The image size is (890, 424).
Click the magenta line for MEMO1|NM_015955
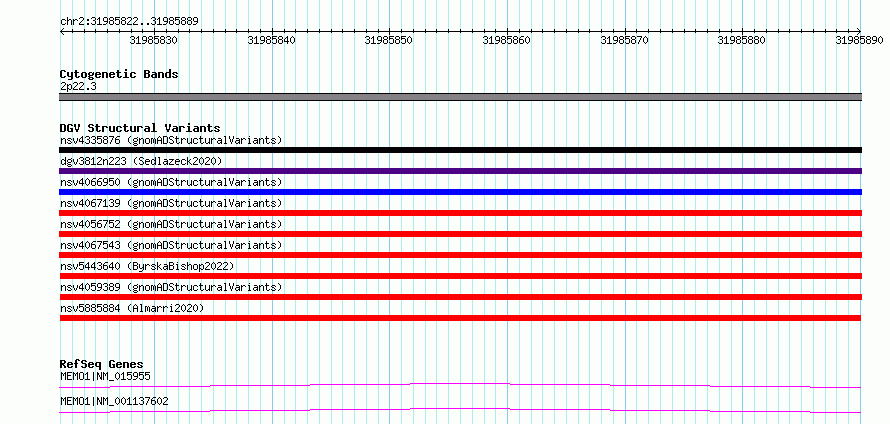pyautogui.click(x=461, y=385)
